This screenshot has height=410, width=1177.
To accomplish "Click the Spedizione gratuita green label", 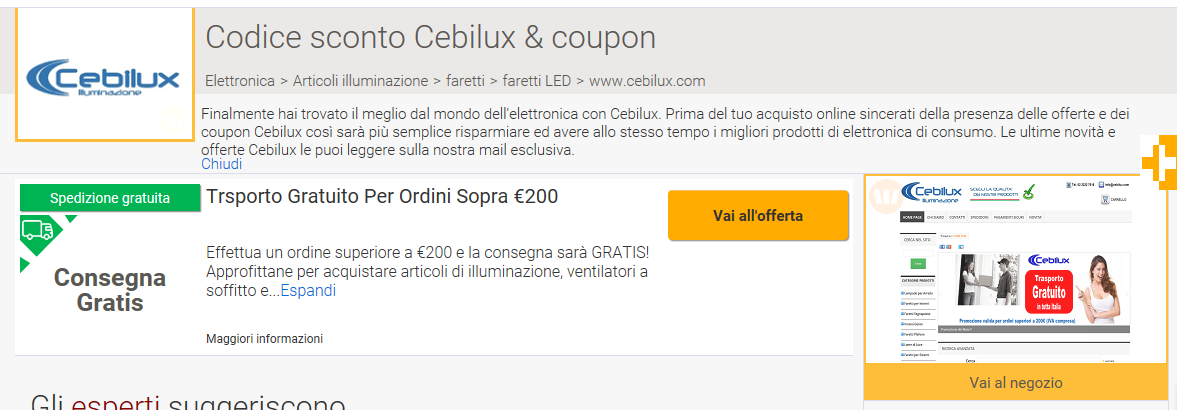I will coord(110,198).
